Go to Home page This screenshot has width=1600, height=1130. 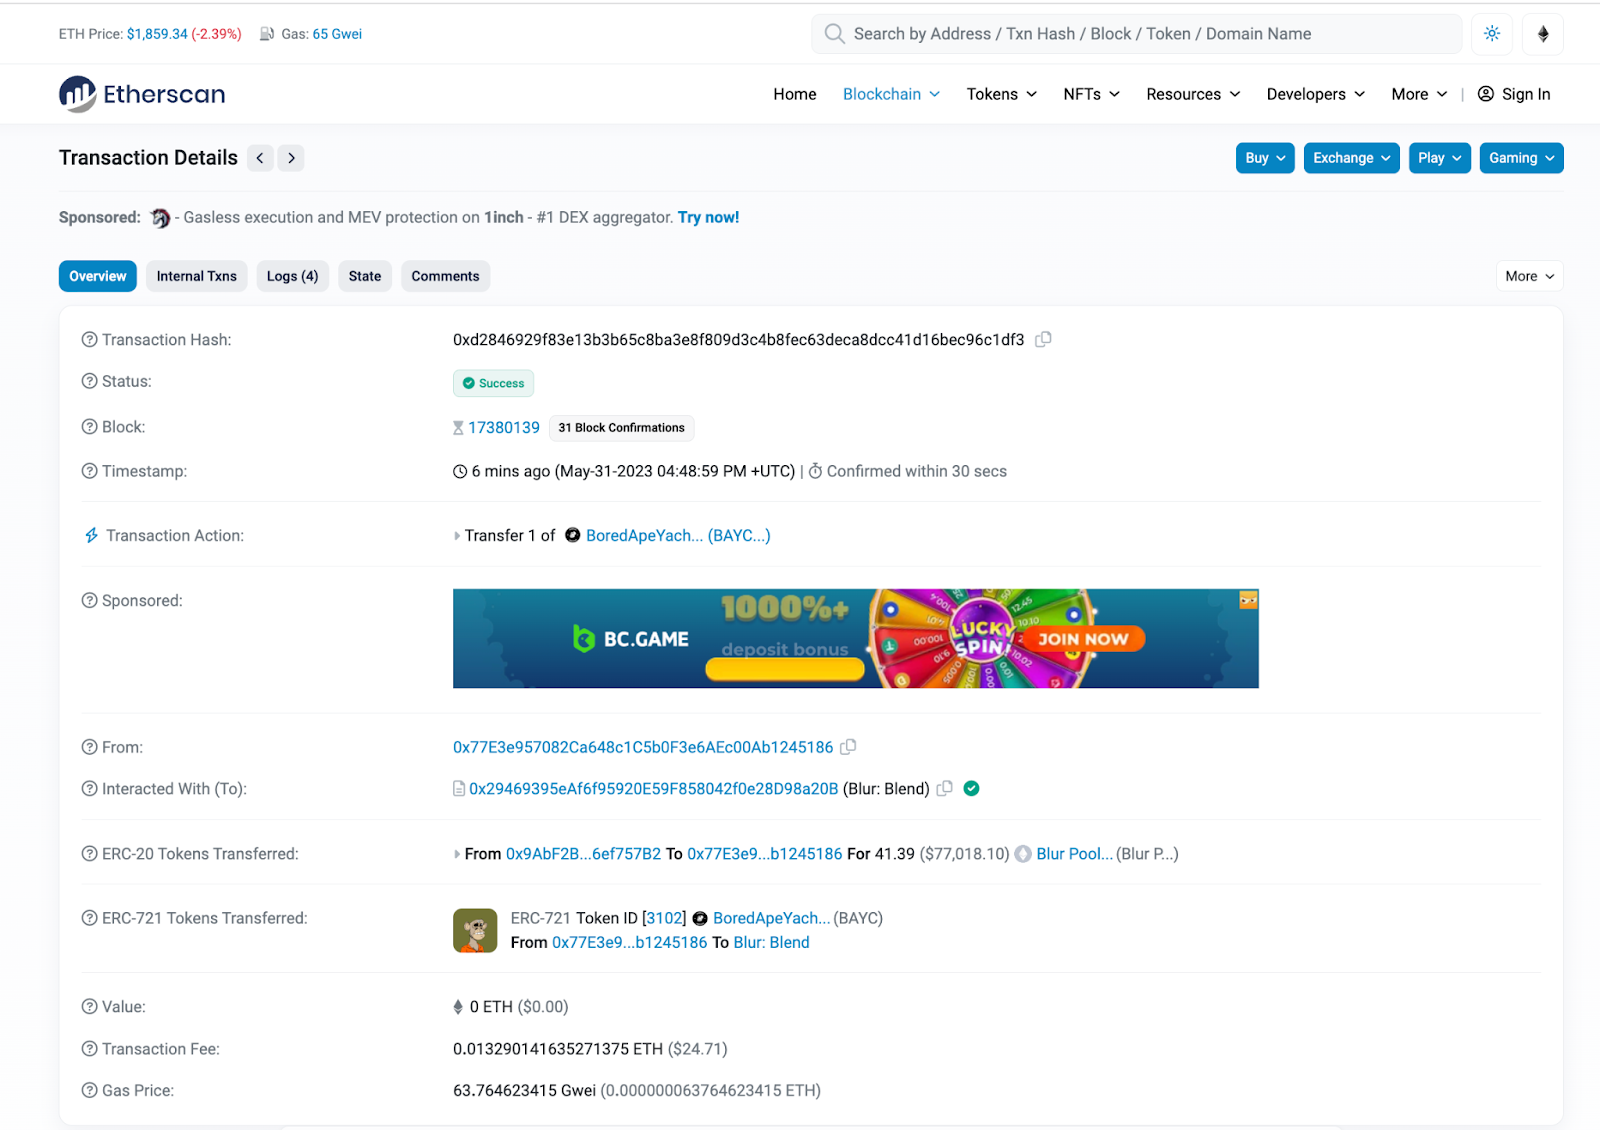coord(795,94)
